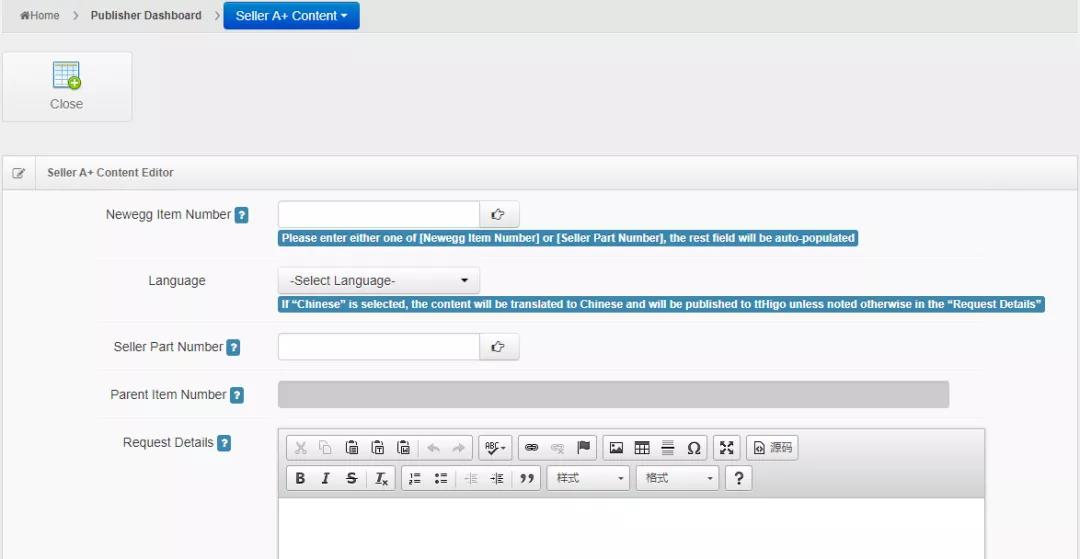Open the 样式 styles dropdown

point(588,478)
